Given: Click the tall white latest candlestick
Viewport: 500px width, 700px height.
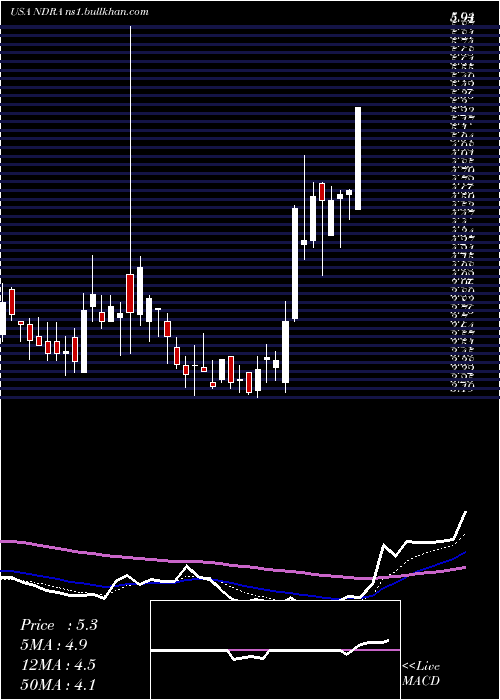Looking at the screenshot, I should pos(358,158).
